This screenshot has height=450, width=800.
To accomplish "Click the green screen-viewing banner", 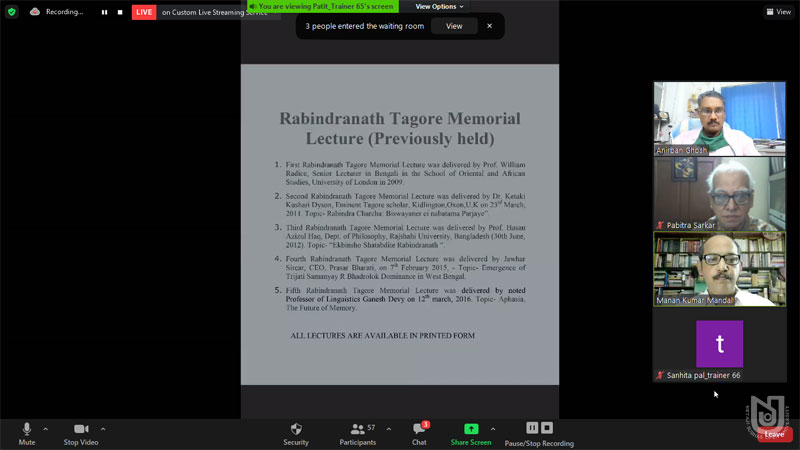I will 323,6.
